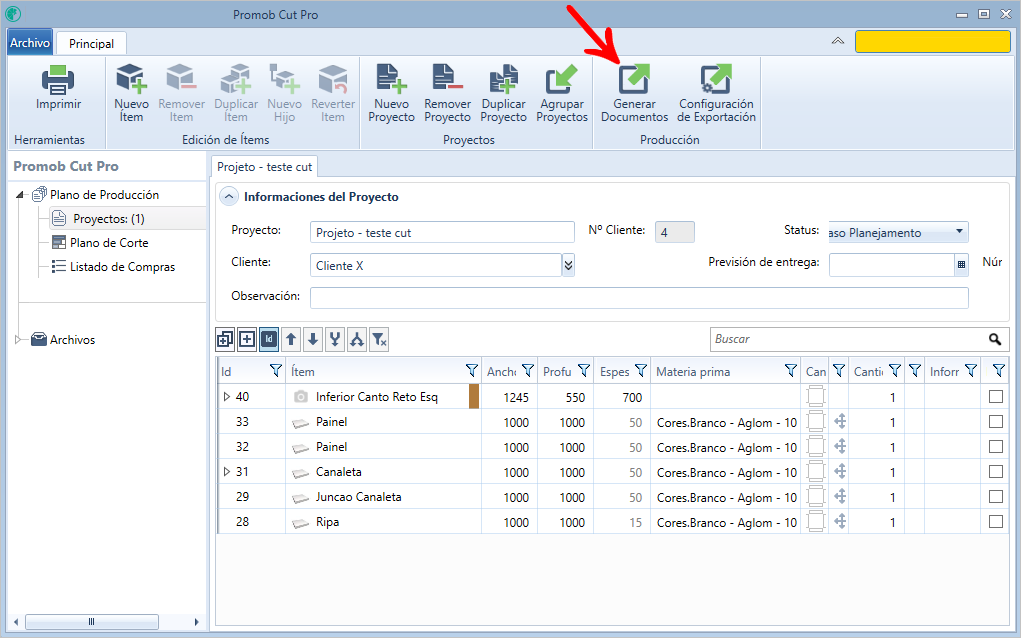Click the Nº Cliente field
This screenshot has width=1021, height=638.
coord(675,232)
